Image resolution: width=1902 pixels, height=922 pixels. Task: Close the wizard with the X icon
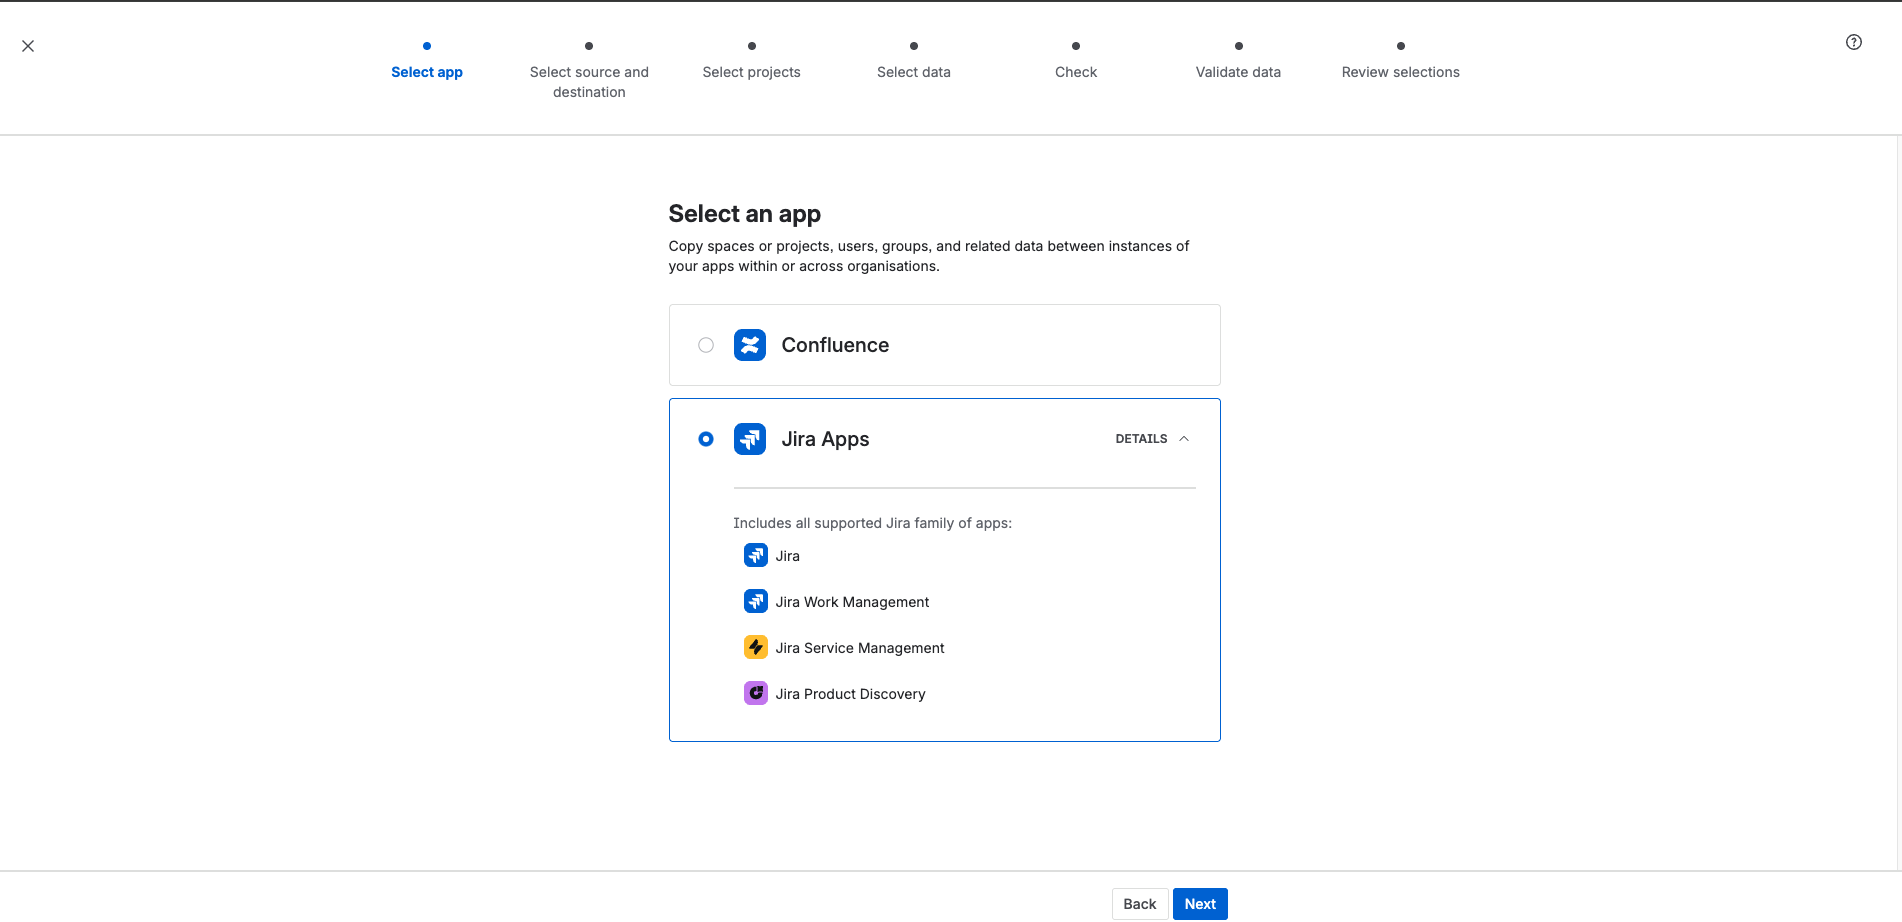pos(28,46)
